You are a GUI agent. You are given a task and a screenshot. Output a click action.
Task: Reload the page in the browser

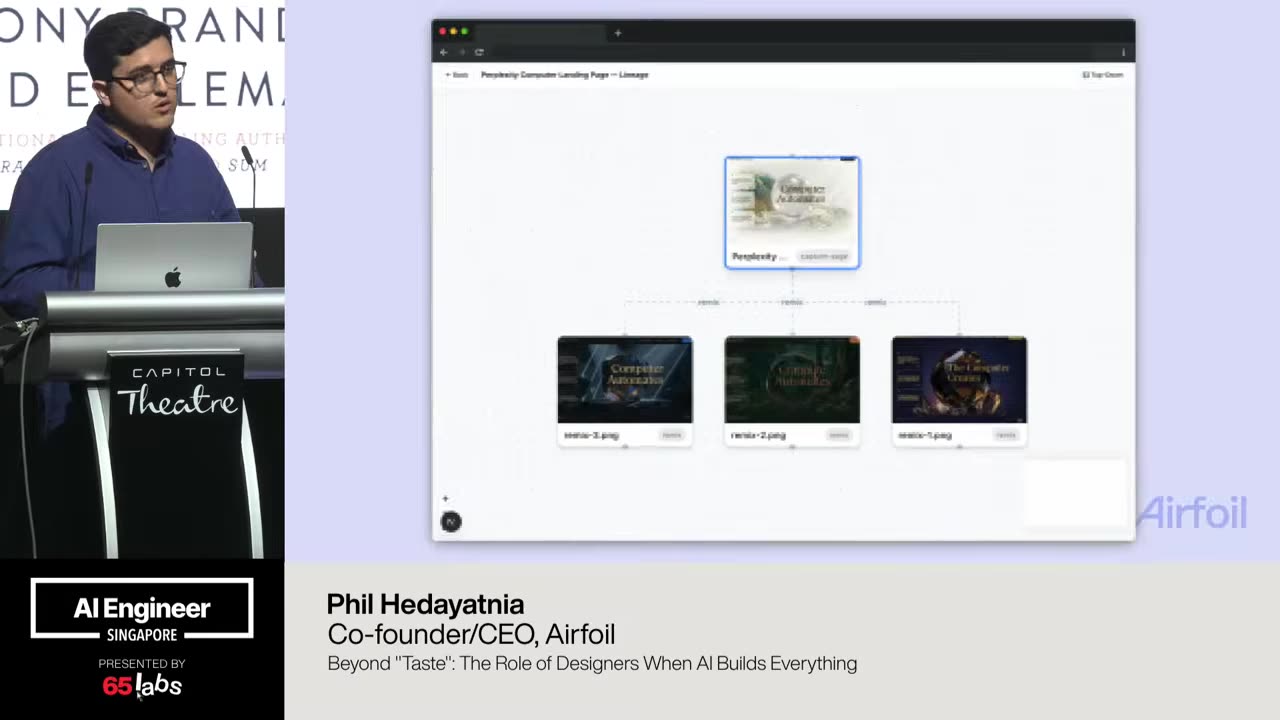[479, 52]
